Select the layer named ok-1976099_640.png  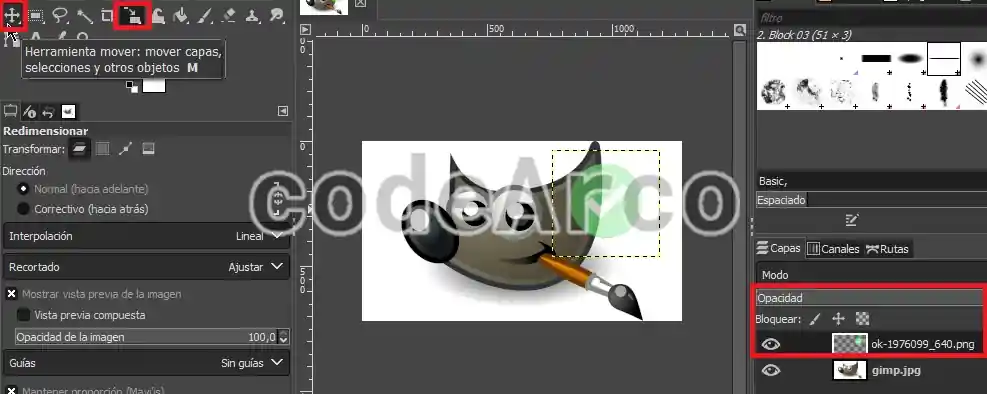[923, 344]
